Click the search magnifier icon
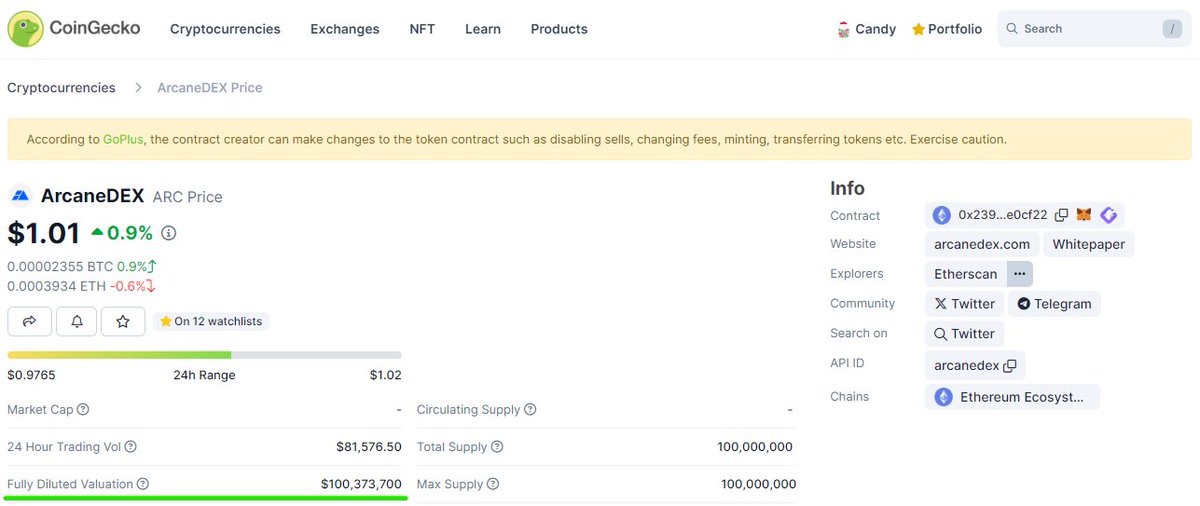The width and height of the screenshot is (1200, 506). (x=1012, y=29)
